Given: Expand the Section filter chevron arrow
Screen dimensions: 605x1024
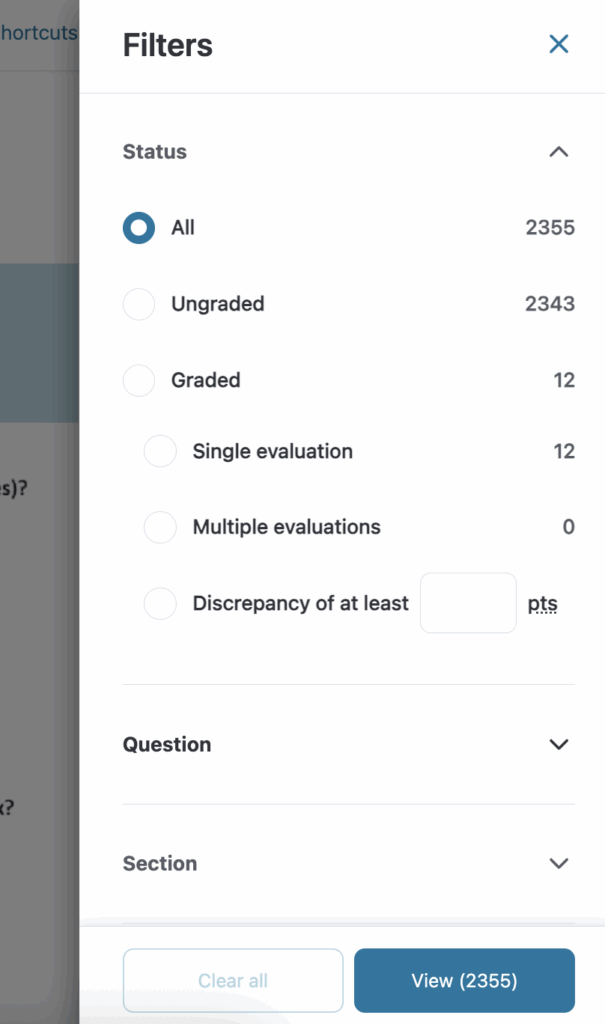Looking at the screenshot, I should coord(559,863).
